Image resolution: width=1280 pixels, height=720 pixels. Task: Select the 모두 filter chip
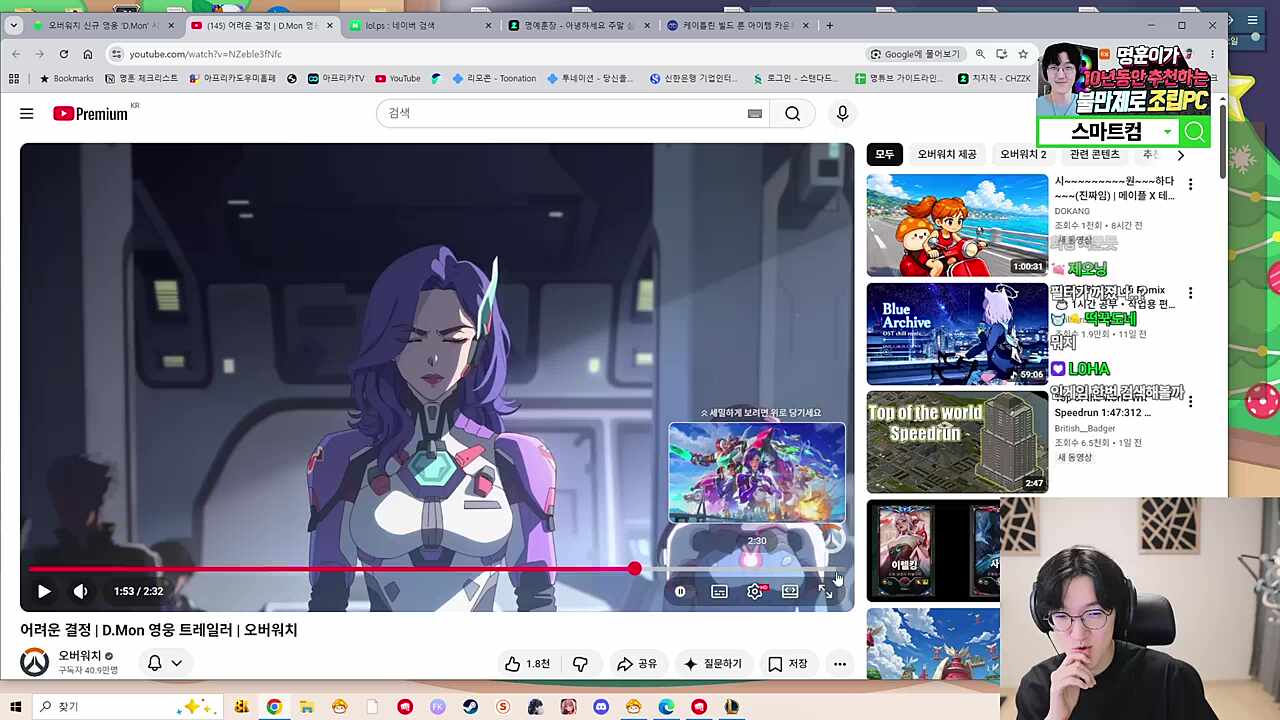click(x=885, y=154)
